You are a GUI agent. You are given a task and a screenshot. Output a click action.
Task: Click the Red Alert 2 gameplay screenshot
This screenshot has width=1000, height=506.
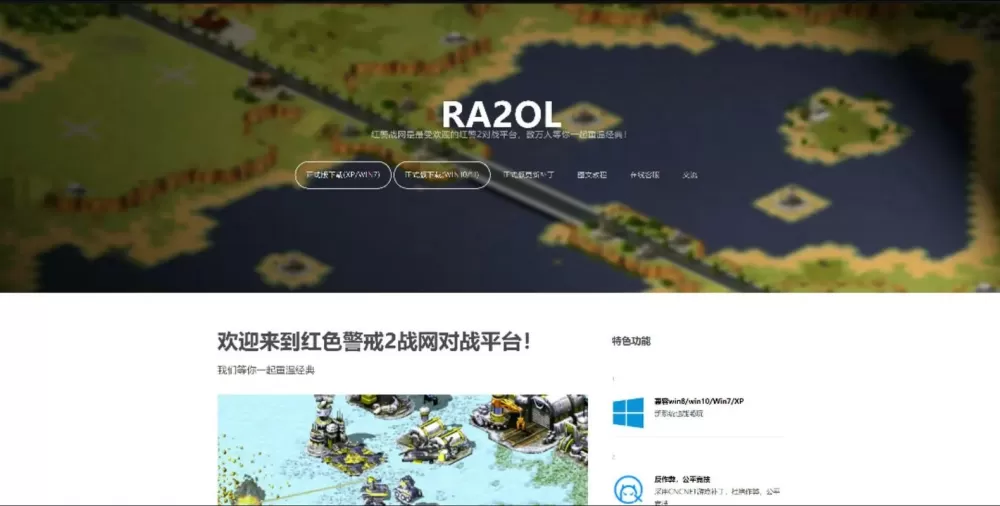point(402,450)
